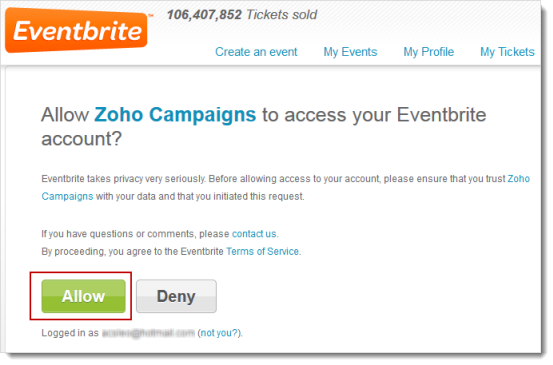Click the 'Eventbrite takes privacy very seriously' sentence

(123, 179)
